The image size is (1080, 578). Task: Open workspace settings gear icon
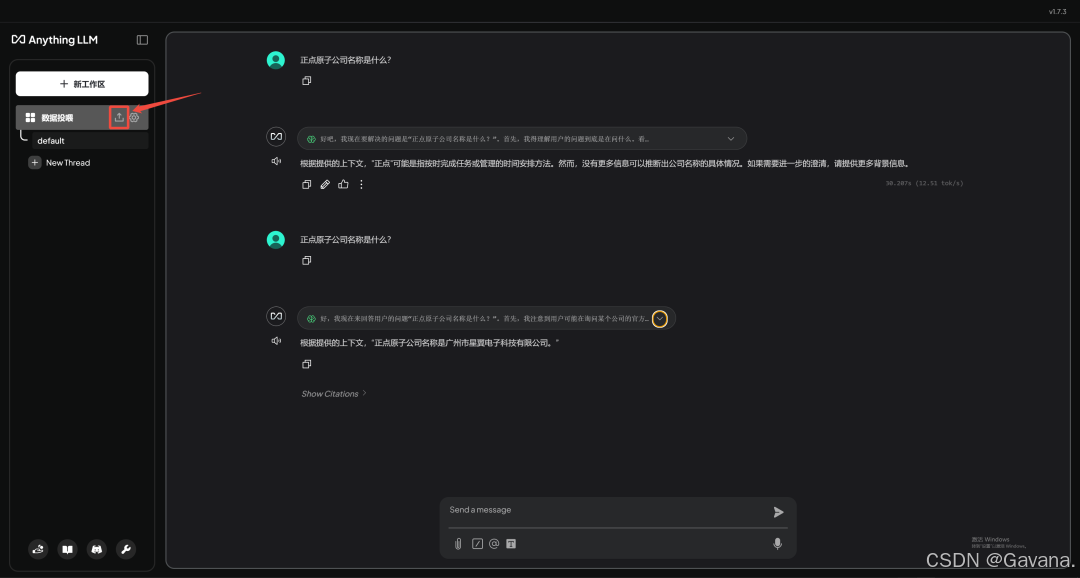pos(134,118)
